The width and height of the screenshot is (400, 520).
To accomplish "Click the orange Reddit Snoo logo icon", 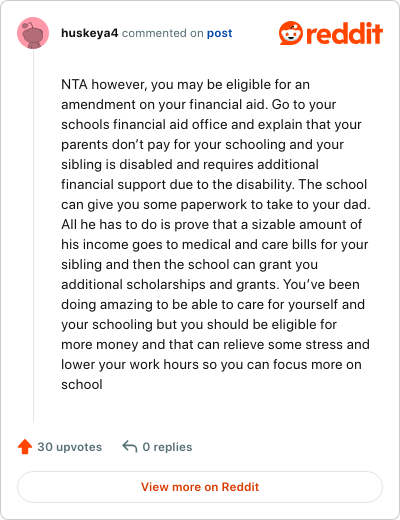I will pos(291,33).
